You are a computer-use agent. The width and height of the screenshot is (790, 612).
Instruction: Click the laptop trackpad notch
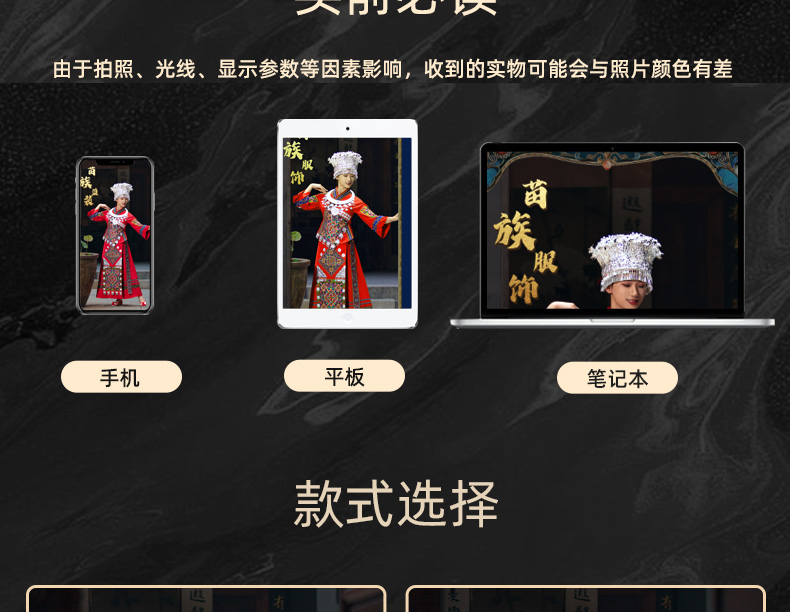pos(612,320)
